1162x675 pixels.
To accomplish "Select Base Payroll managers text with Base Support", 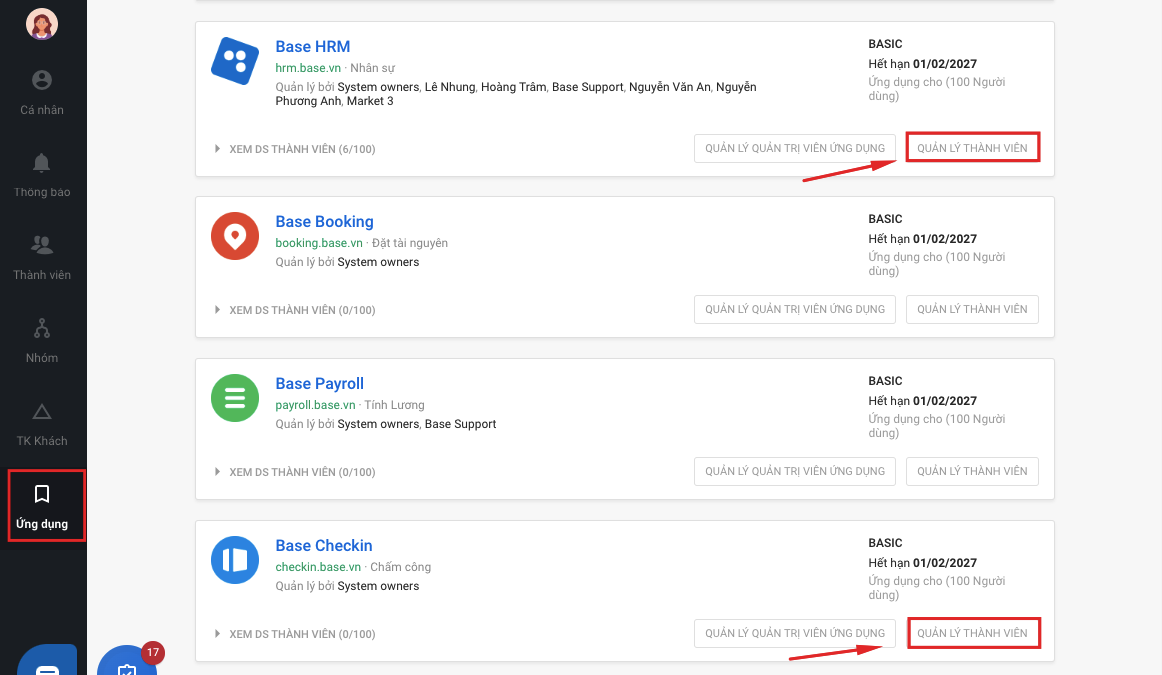I will tap(385, 424).
